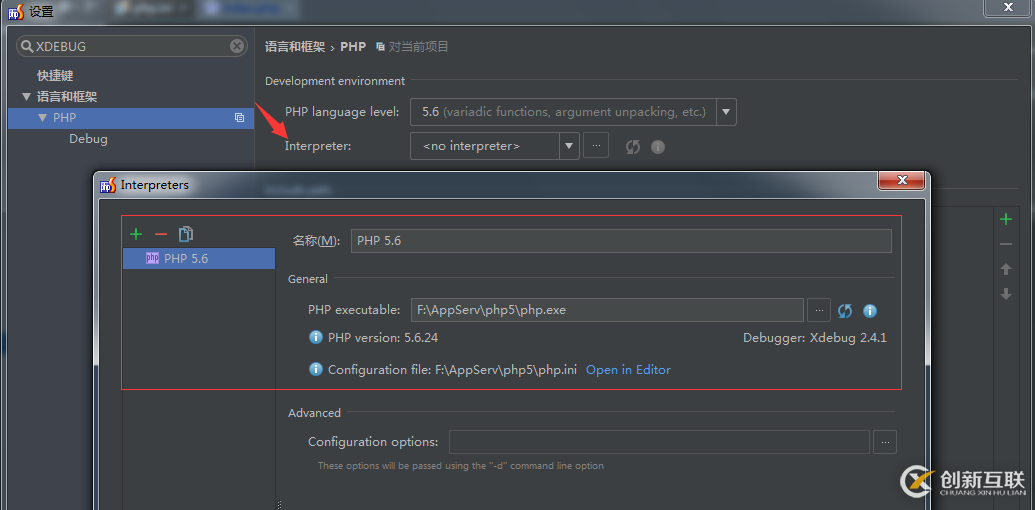Collapse 语言和框架 tree node
The height and width of the screenshot is (510, 1035).
[26, 96]
